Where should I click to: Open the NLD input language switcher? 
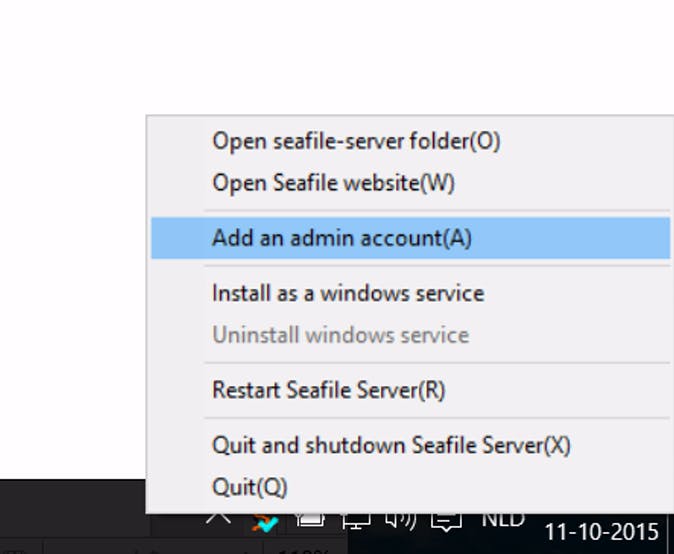click(503, 519)
